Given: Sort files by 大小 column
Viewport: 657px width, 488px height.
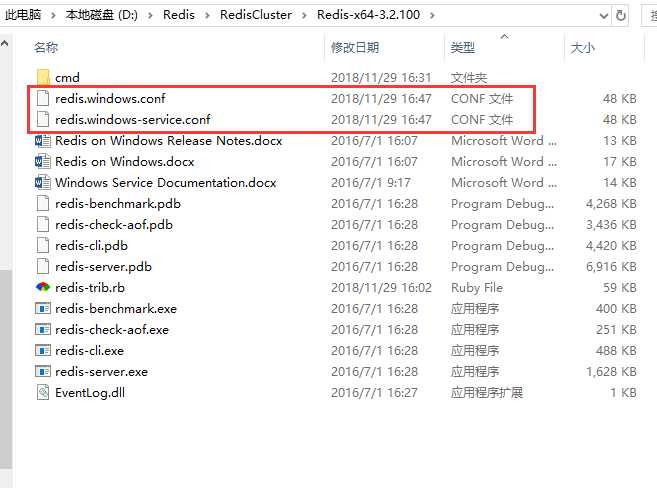Looking at the screenshot, I should click(x=582, y=47).
